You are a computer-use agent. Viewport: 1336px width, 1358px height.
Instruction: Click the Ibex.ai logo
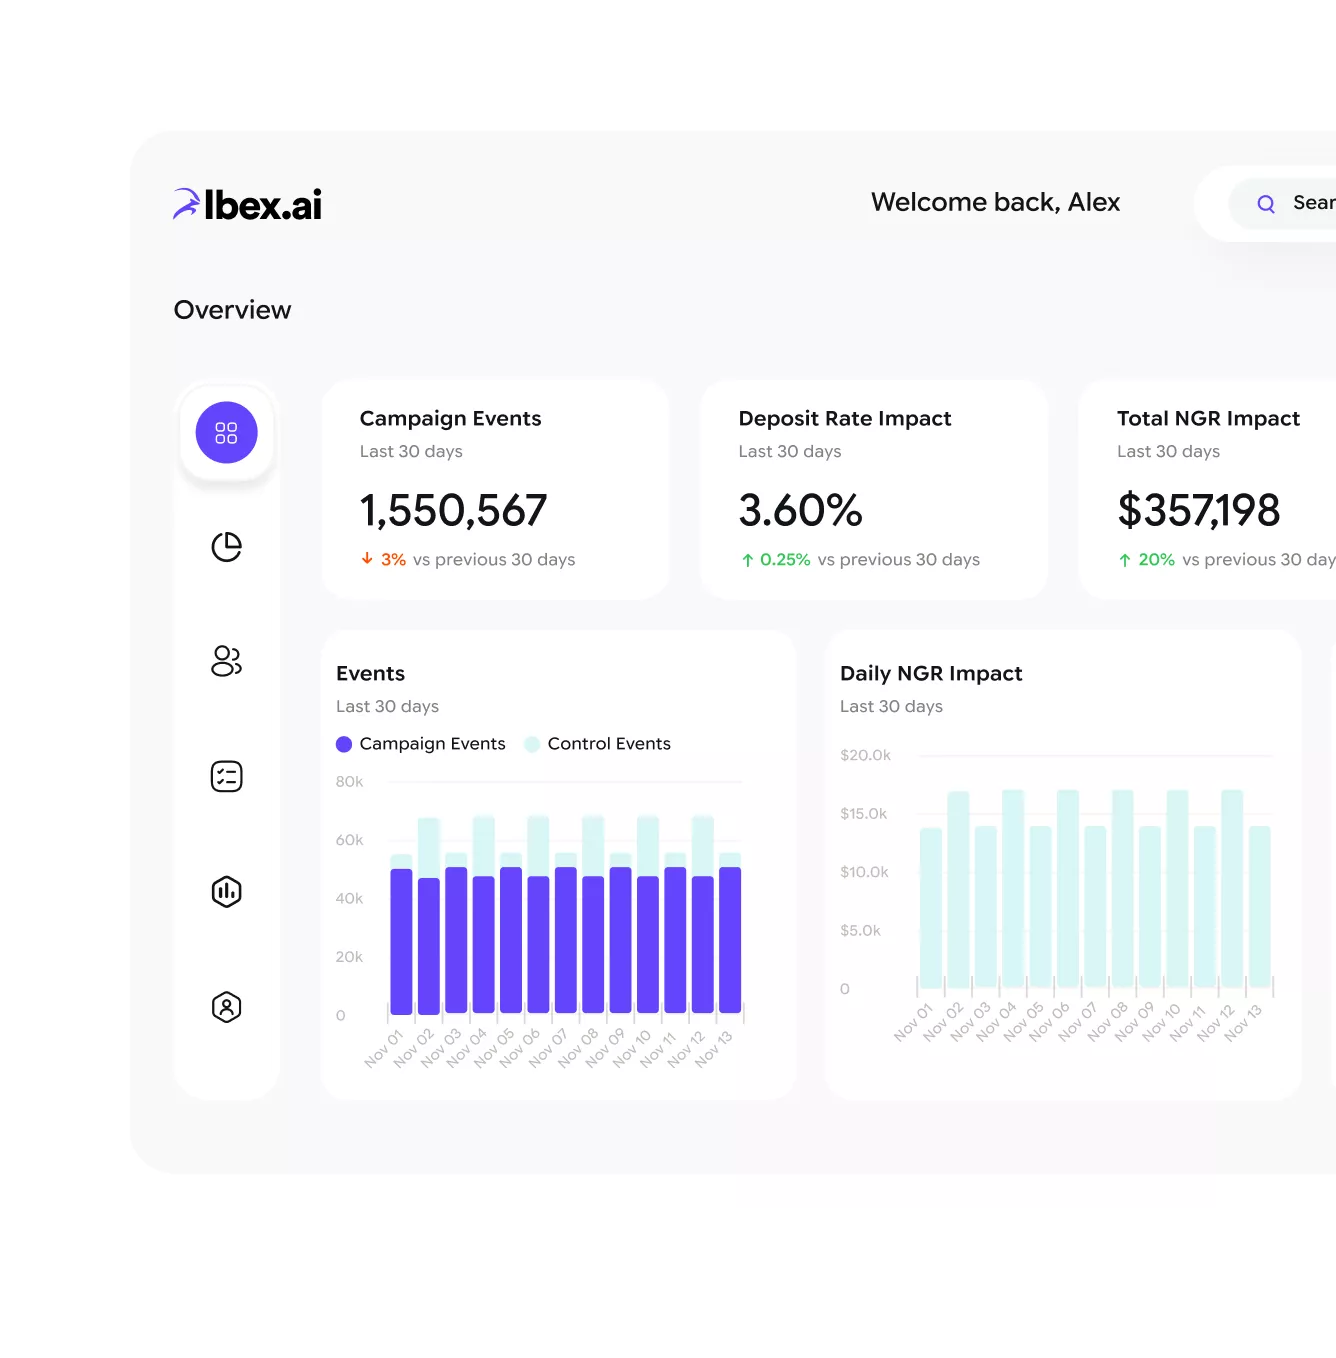point(247,204)
